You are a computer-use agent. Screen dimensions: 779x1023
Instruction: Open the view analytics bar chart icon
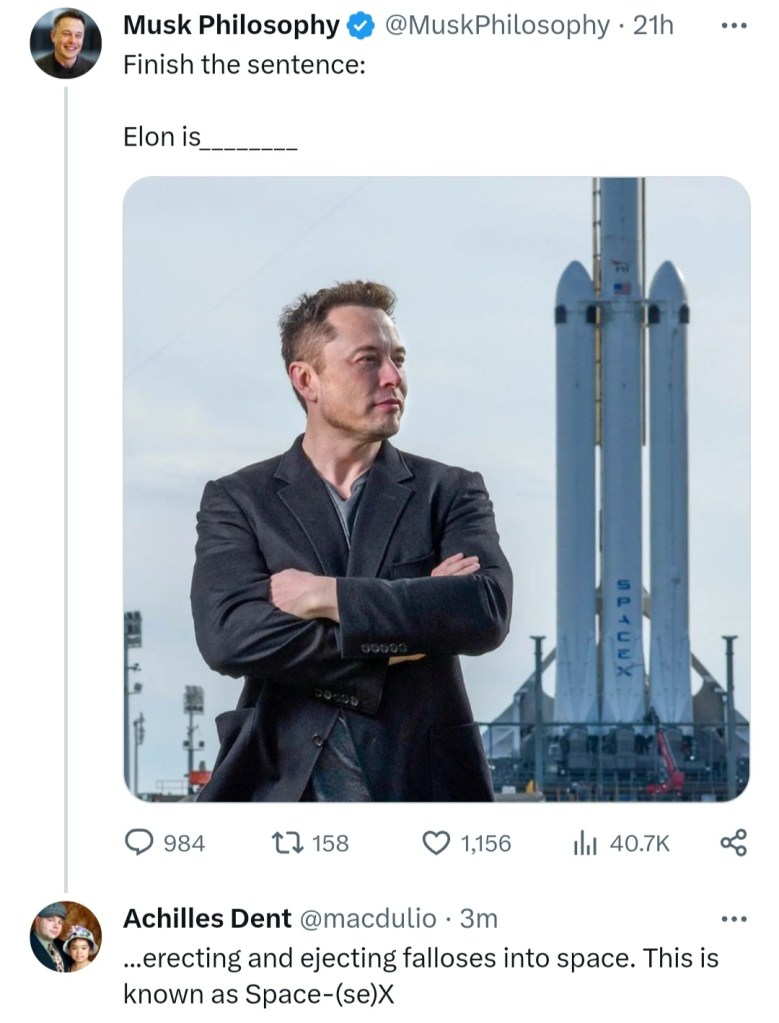(585, 843)
